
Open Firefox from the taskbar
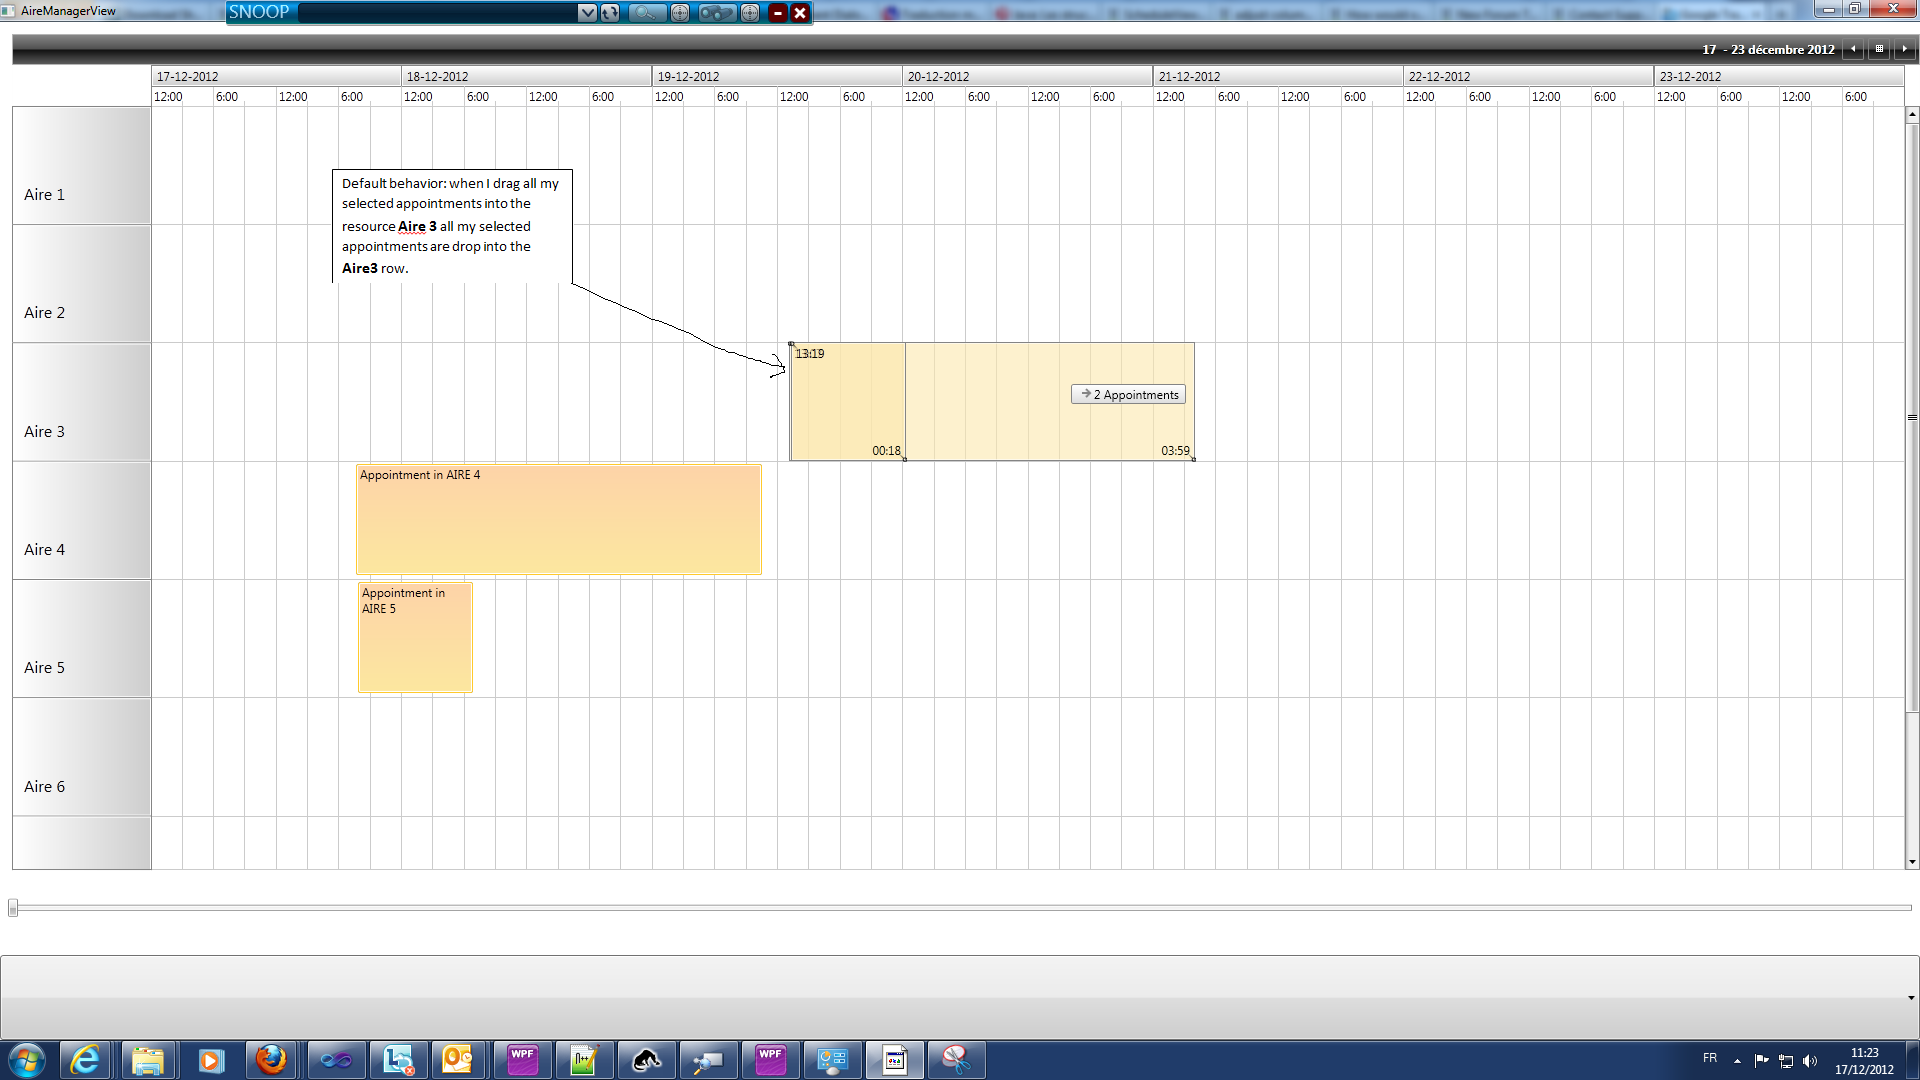pos(271,1060)
